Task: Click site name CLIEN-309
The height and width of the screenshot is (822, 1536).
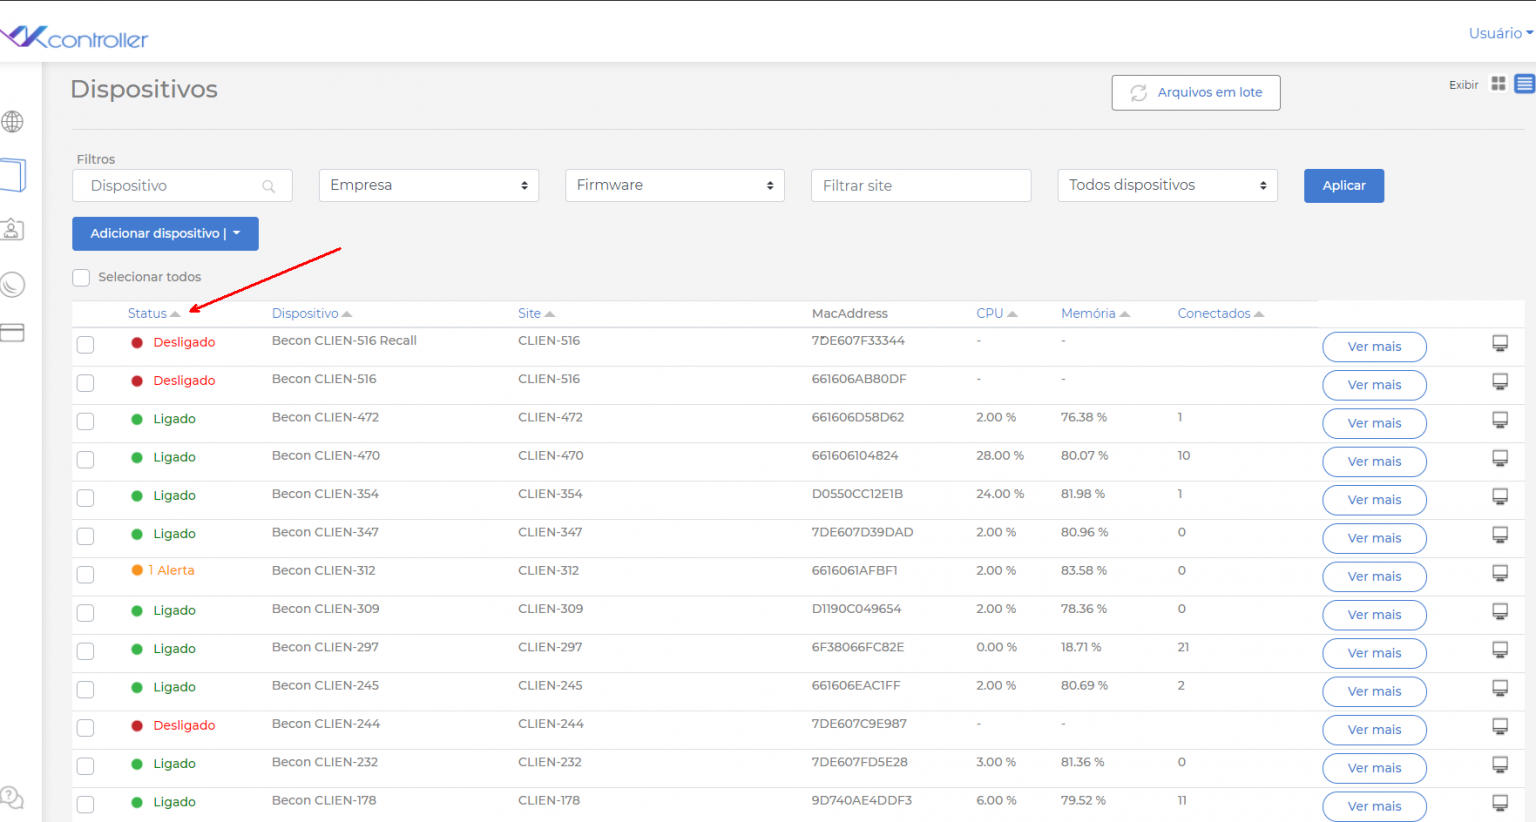Action: (x=551, y=608)
